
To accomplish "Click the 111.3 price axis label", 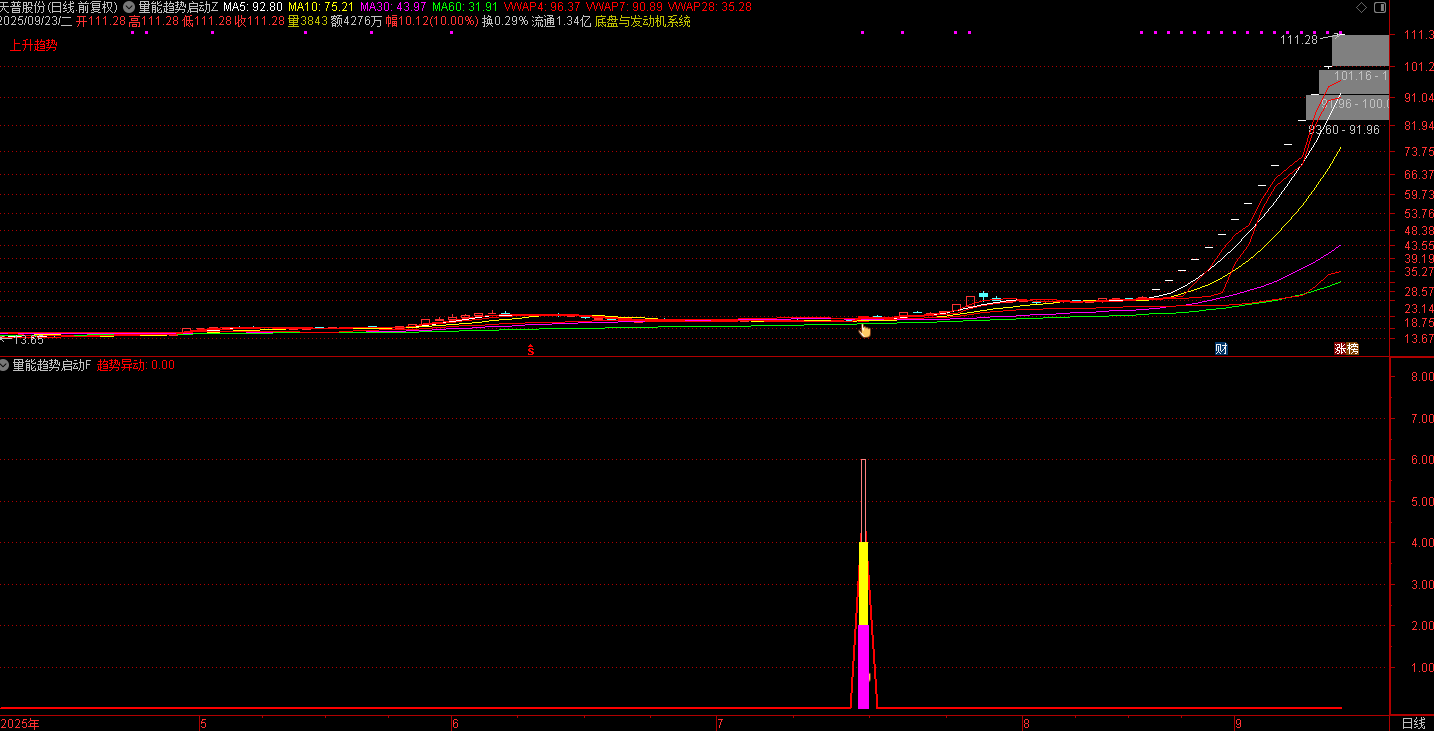I will pos(1419,36).
